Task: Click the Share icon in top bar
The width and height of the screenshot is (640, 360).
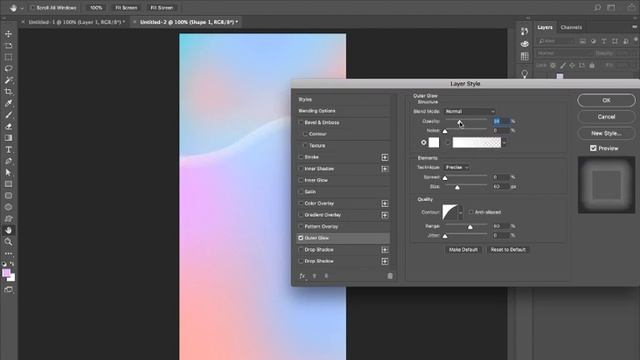Action: coord(632,7)
